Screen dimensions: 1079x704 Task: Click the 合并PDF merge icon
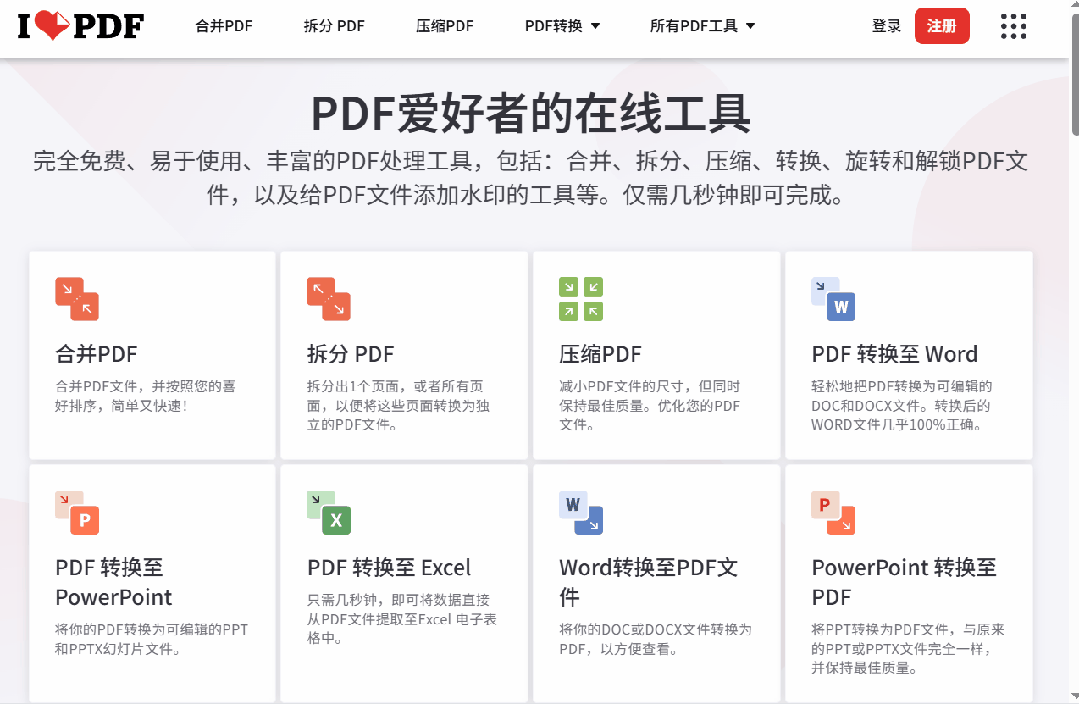(77, 299)
